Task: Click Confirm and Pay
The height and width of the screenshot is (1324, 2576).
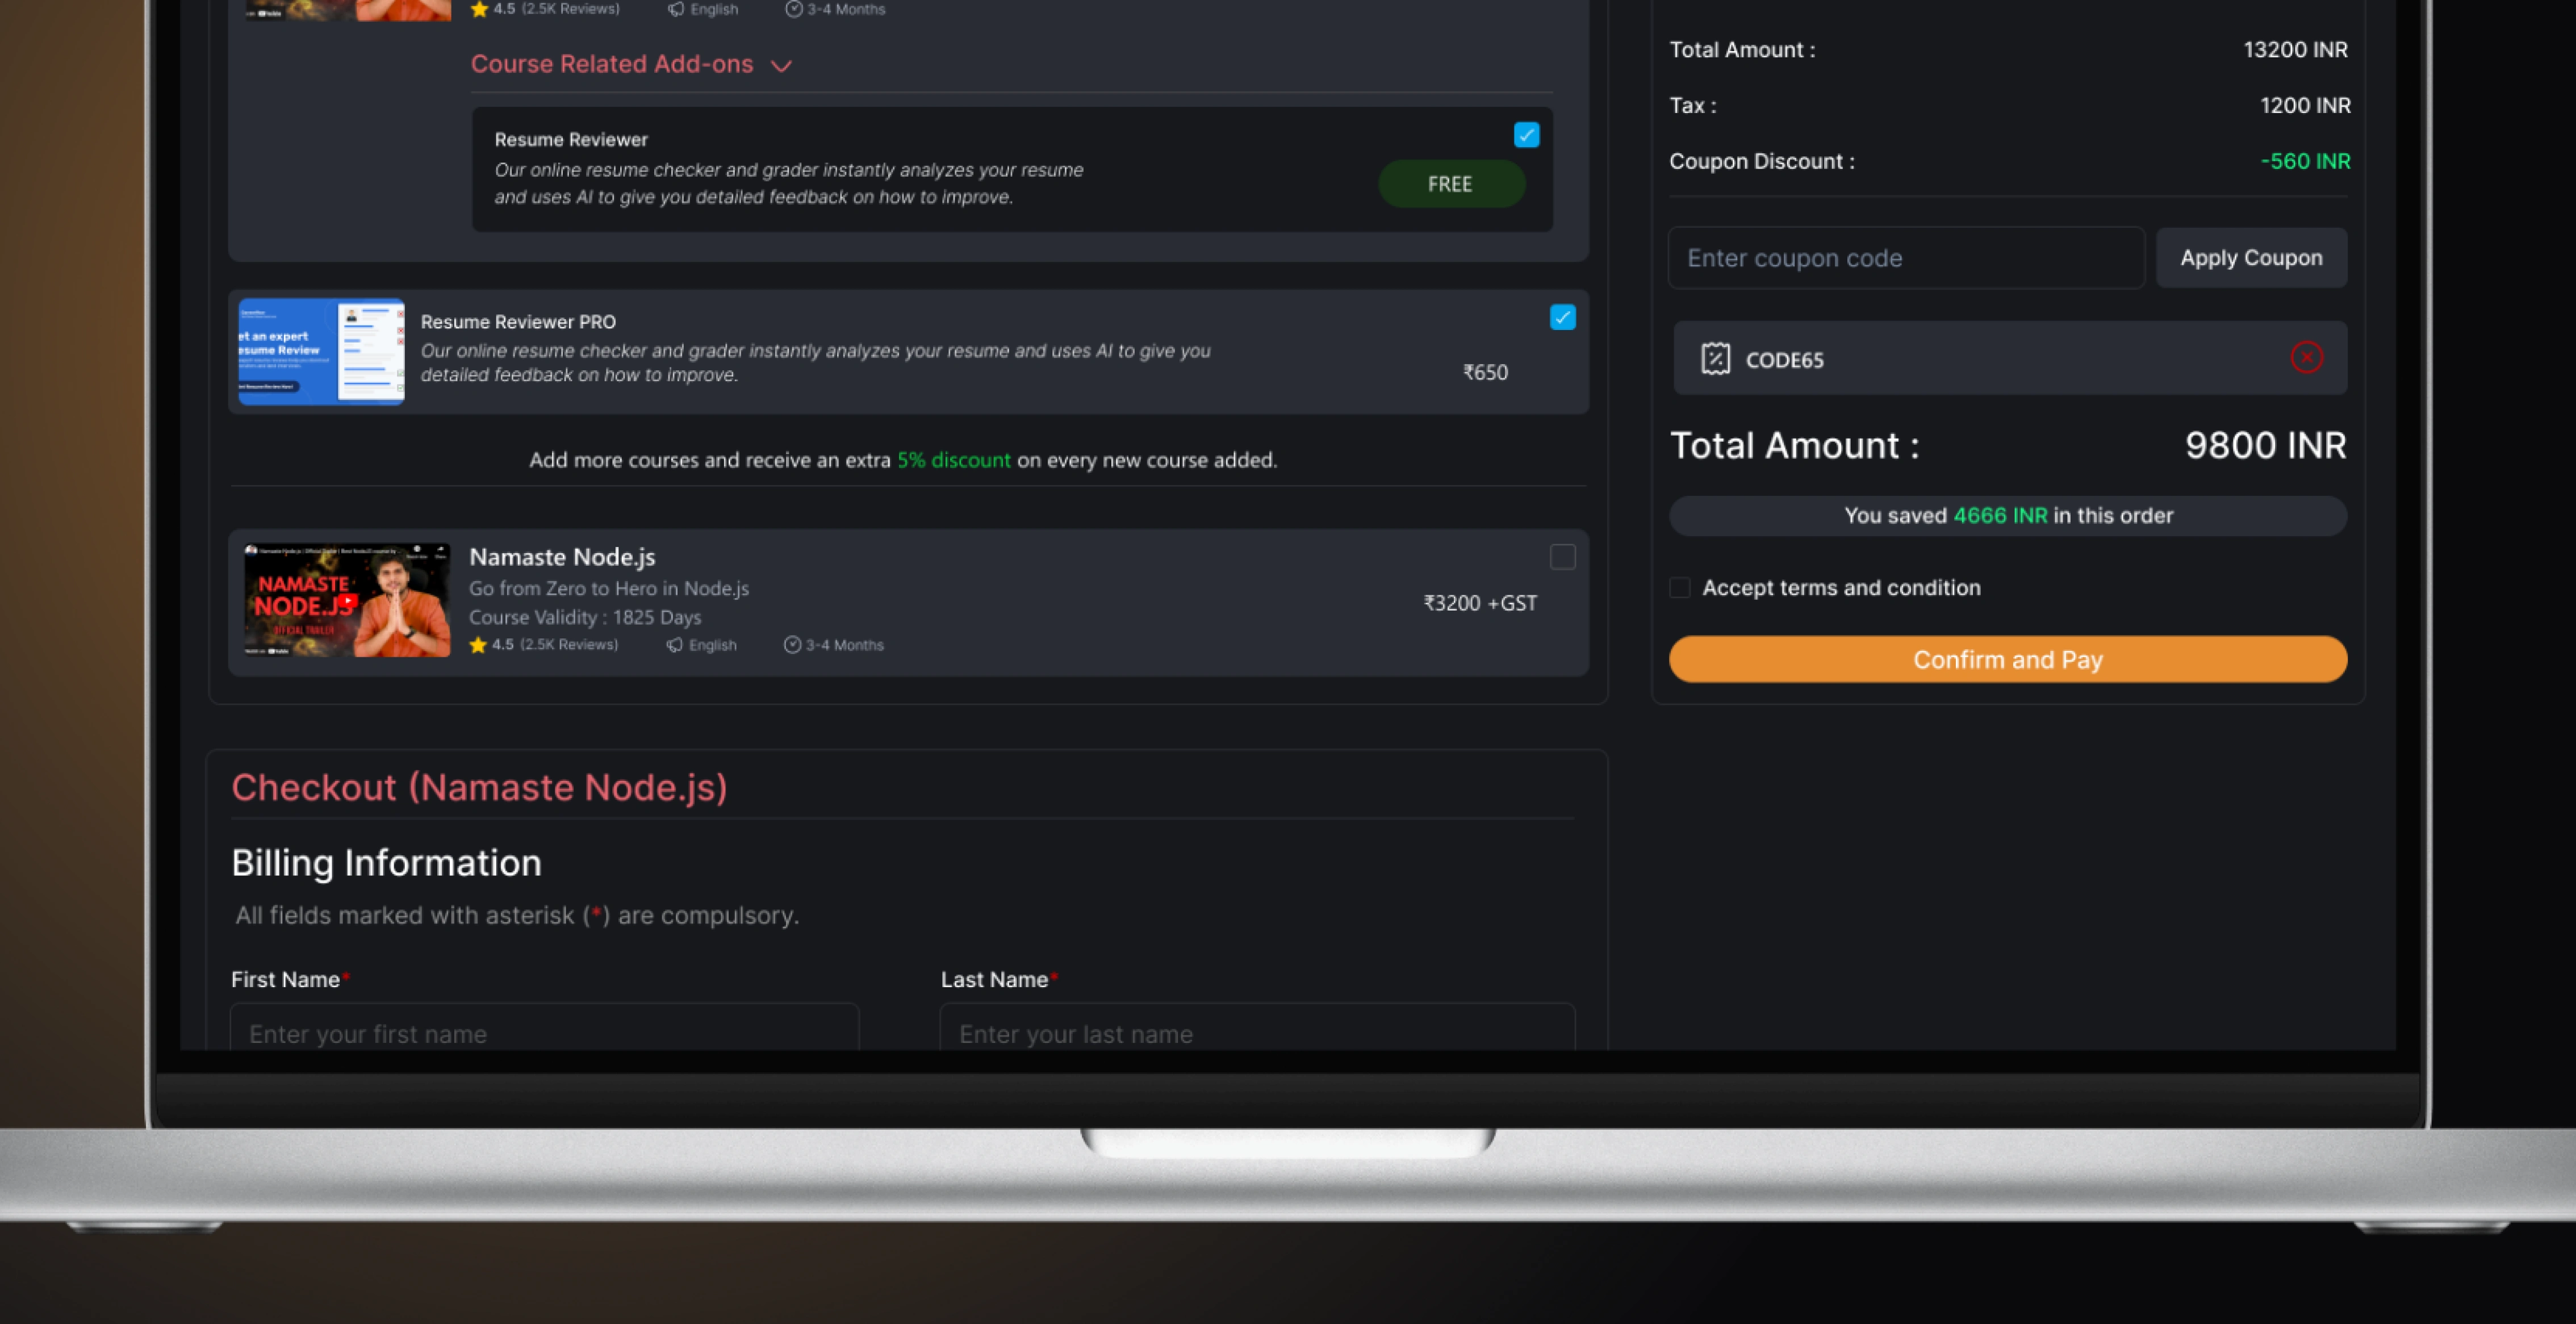Action: tap(2008, 660)
